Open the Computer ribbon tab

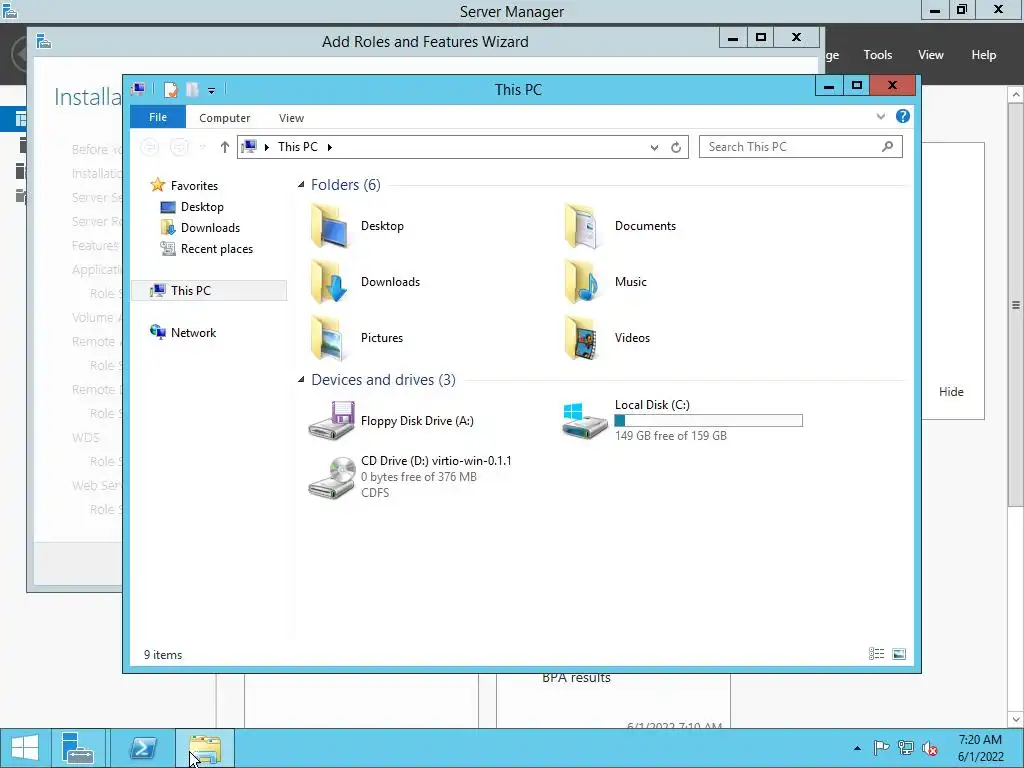(x=225, y=118)
